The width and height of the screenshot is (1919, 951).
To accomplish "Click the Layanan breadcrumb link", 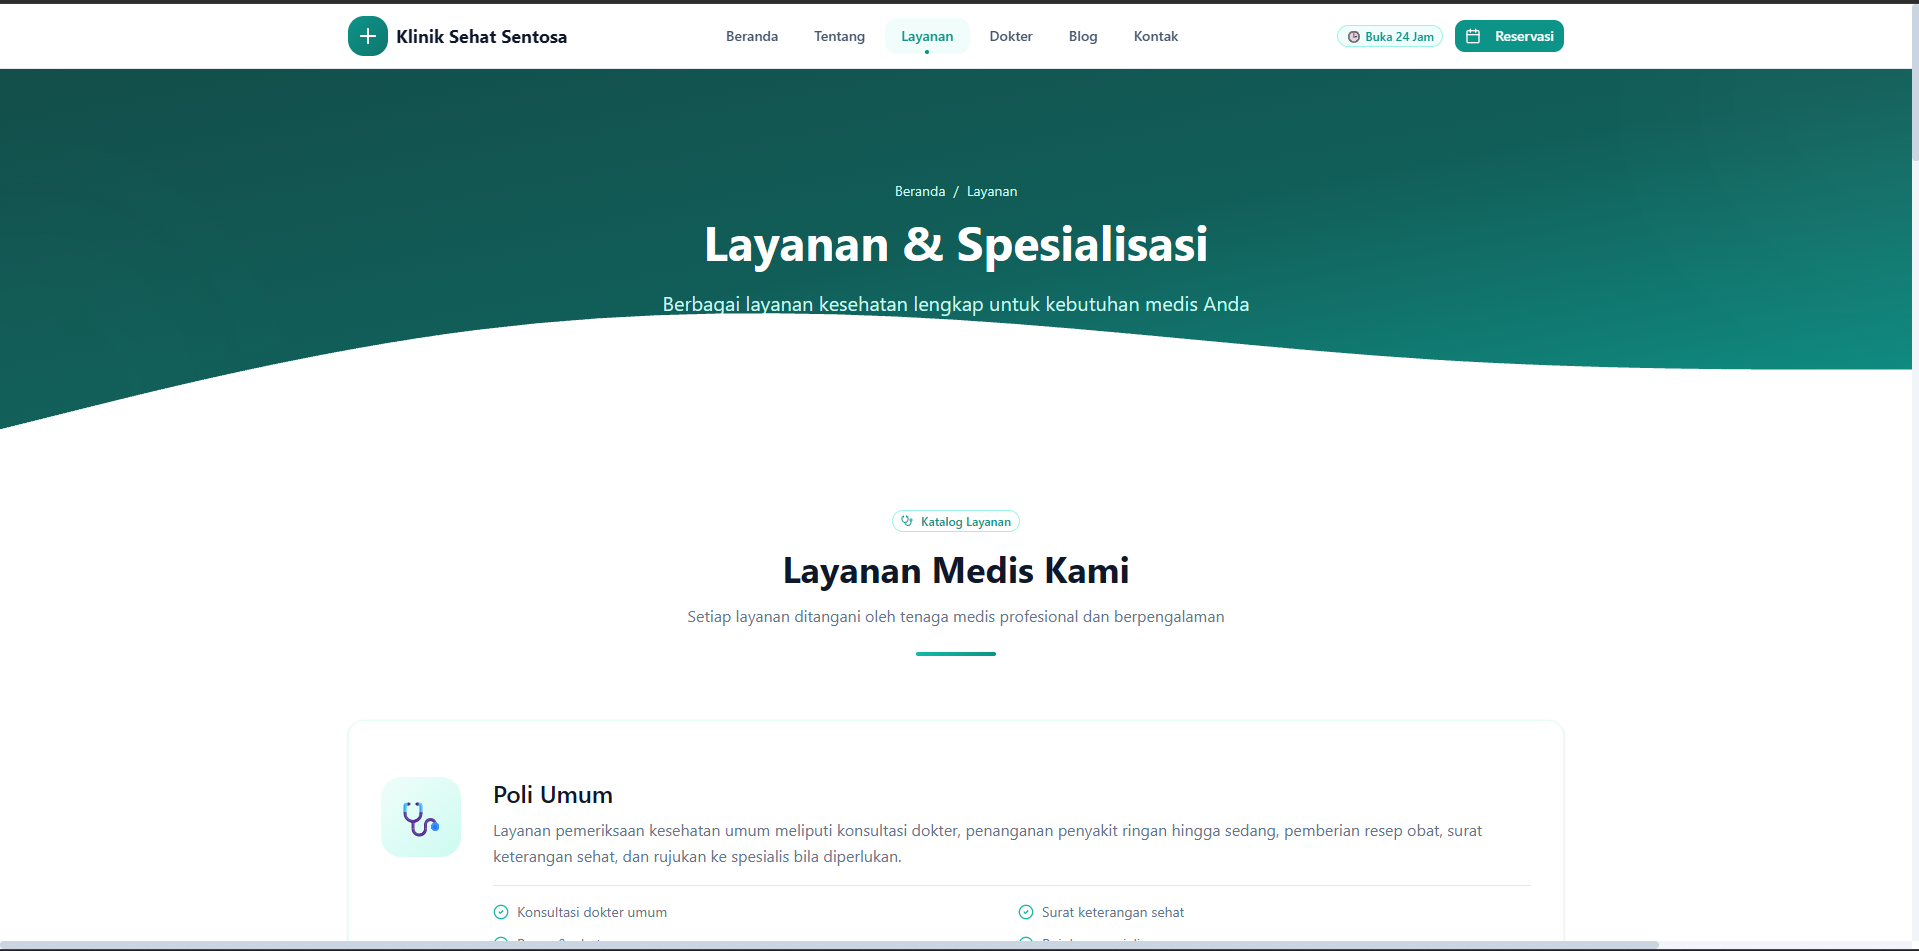I will [x=992, y=191].
